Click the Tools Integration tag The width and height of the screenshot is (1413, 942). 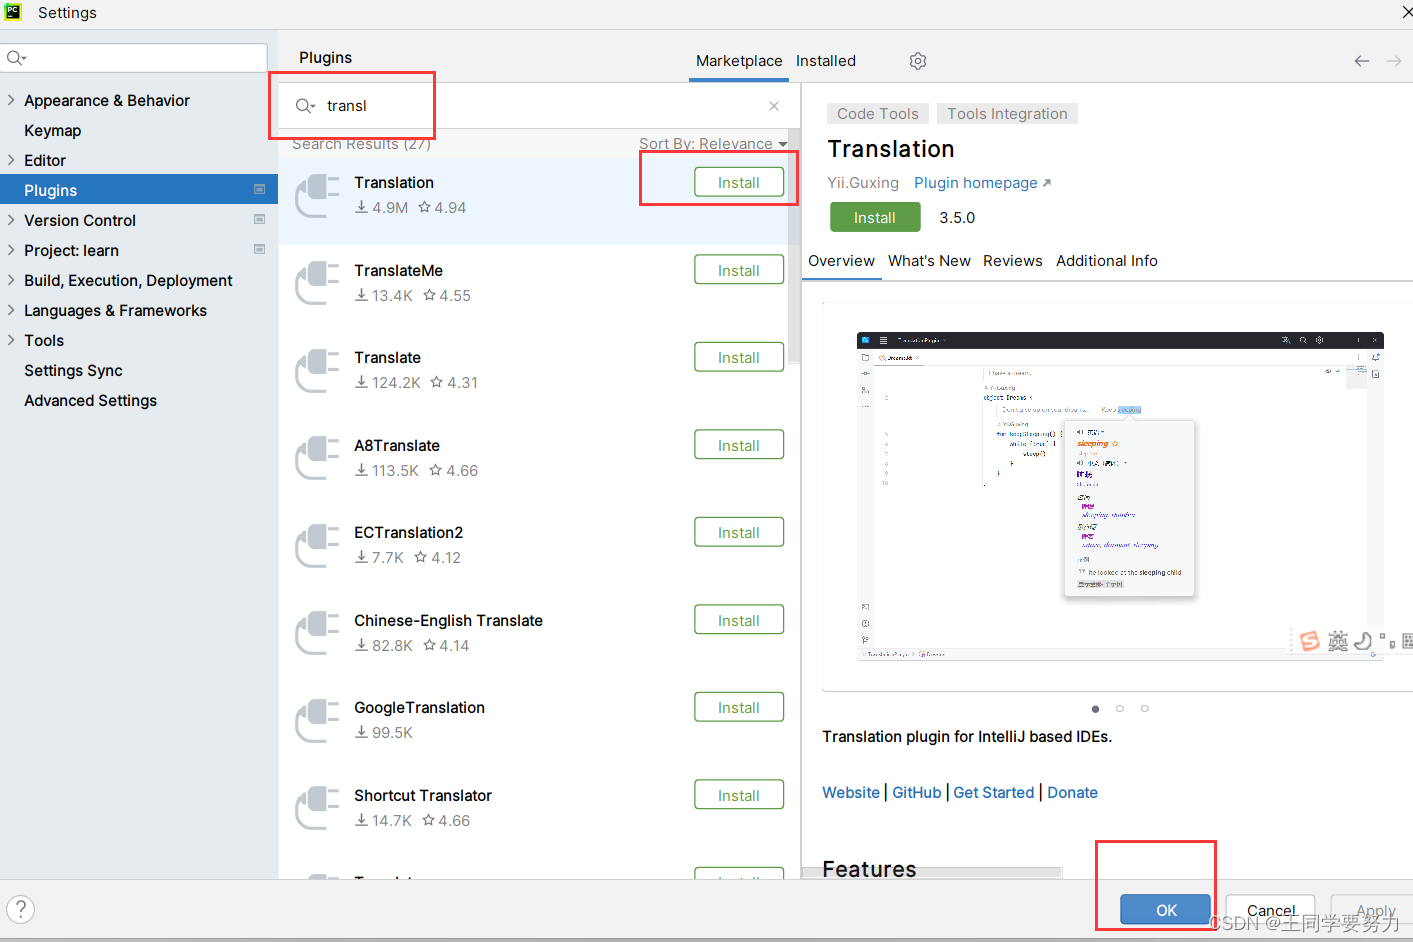1007,114
